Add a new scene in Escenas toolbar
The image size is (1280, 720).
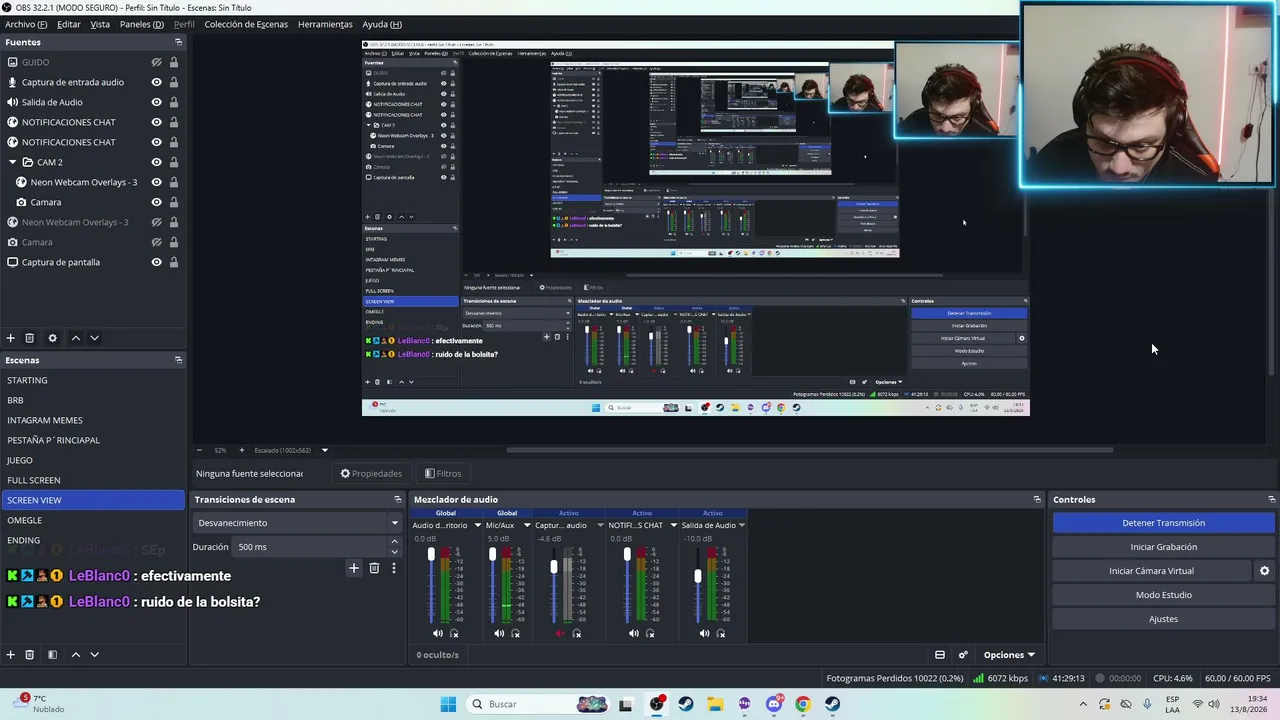pos(10,654)
